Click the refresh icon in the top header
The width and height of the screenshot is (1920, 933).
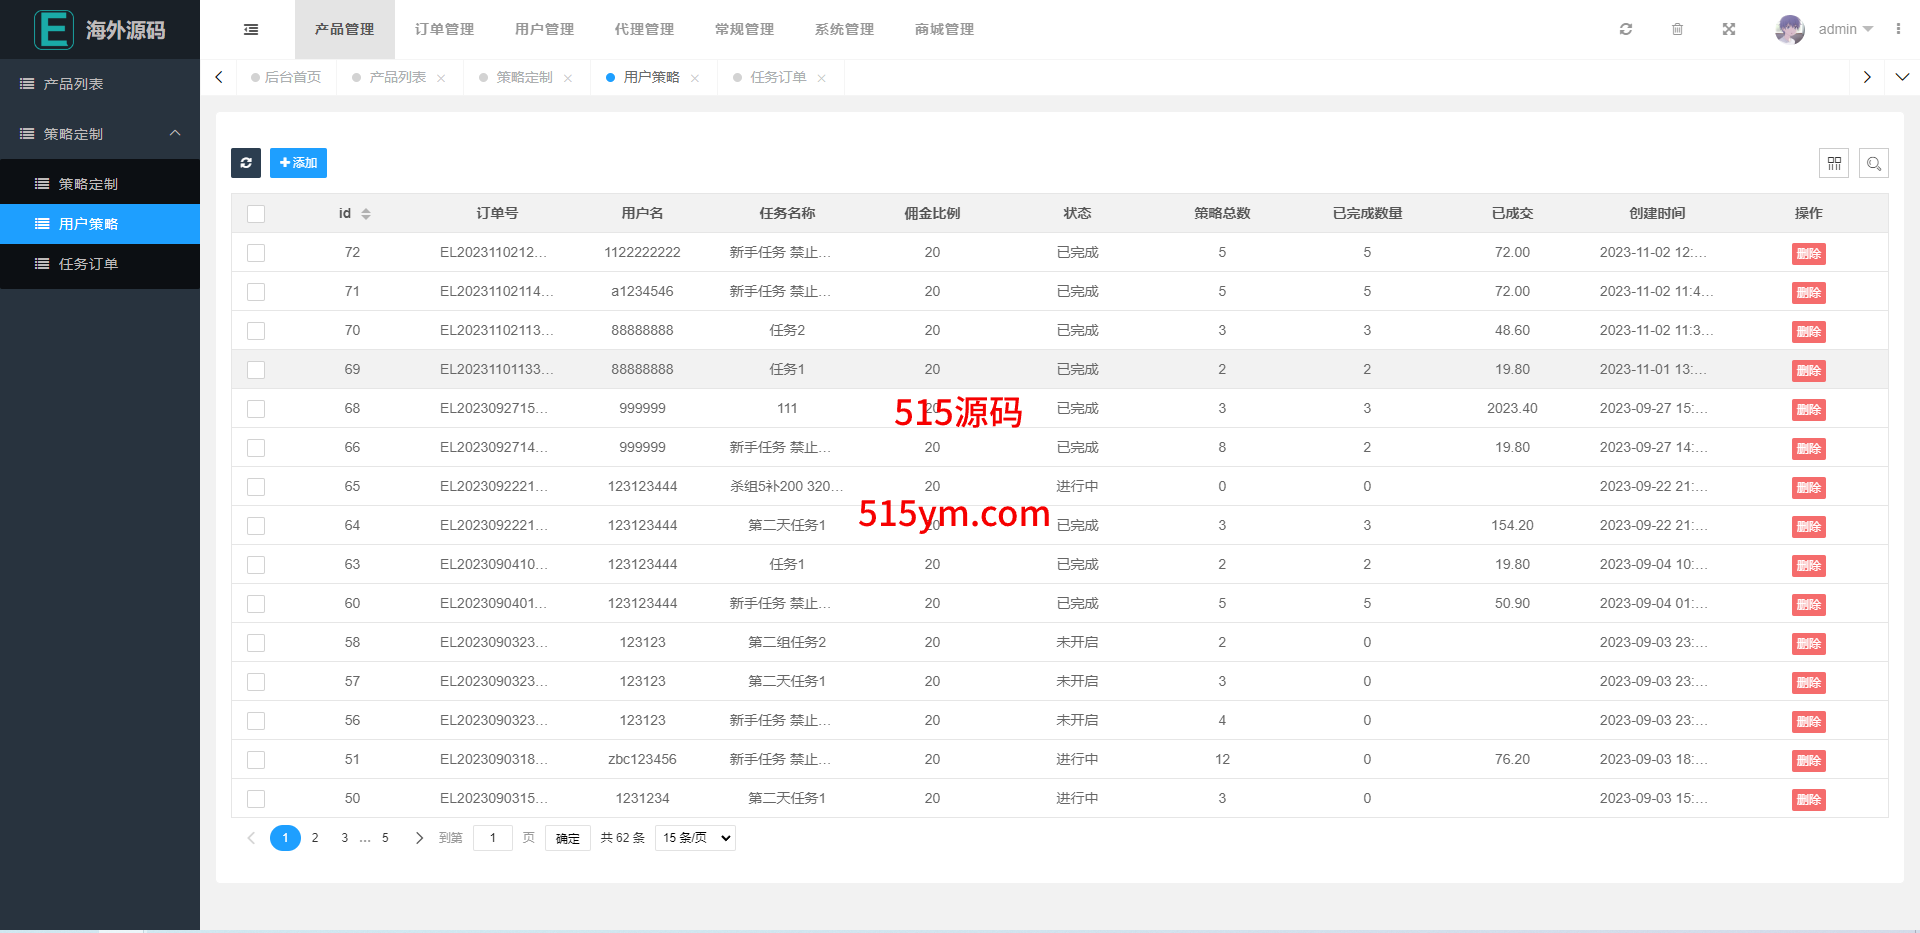pos(1626,30)
